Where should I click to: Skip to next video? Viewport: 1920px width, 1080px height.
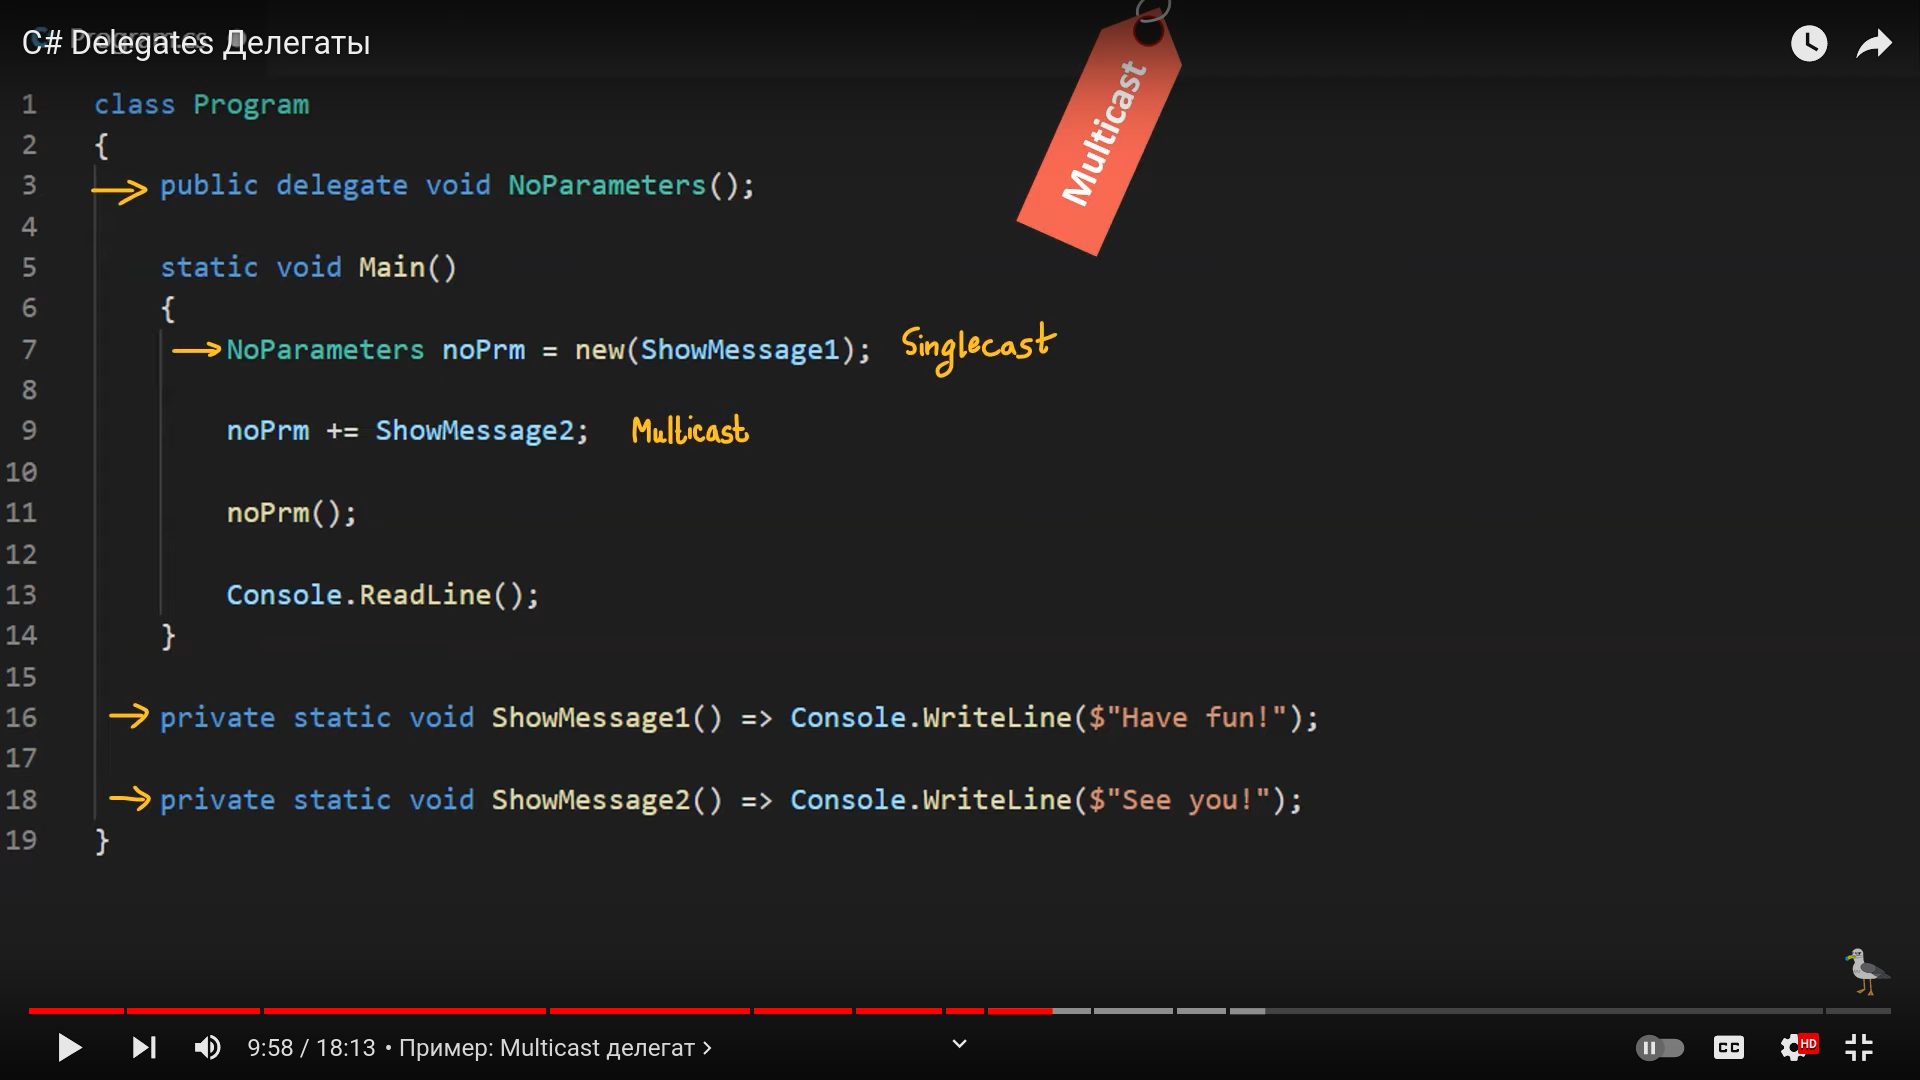click(x=144, y=1047)
